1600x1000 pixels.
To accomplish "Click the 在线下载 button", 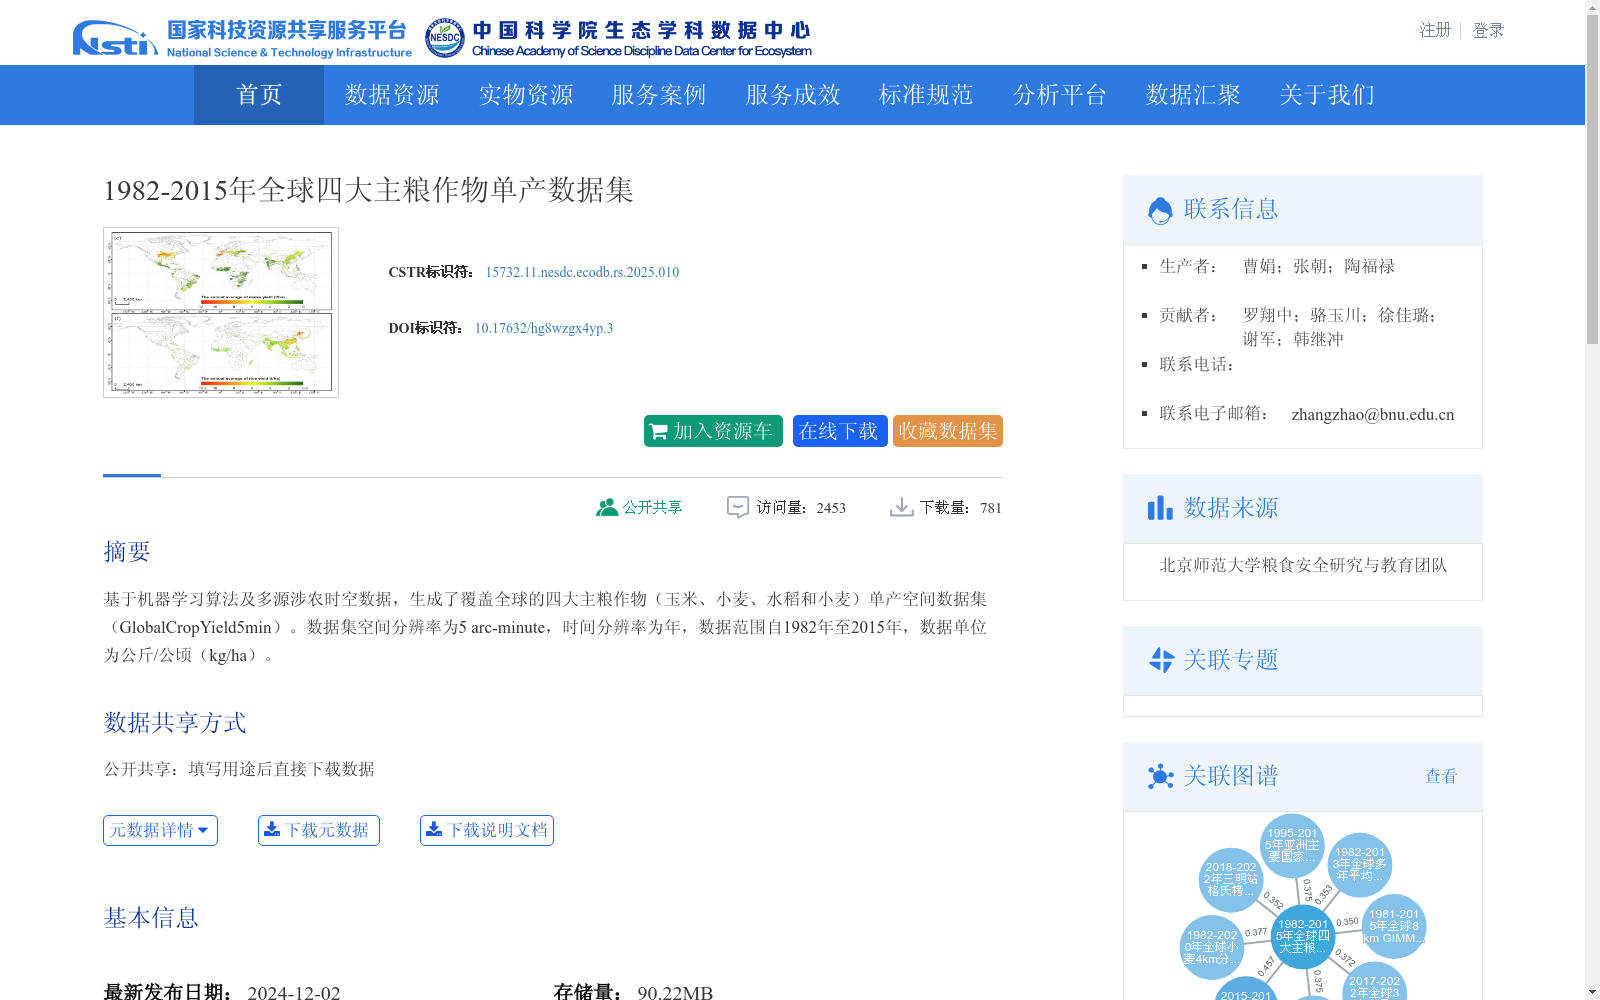I will pos(839,431).
